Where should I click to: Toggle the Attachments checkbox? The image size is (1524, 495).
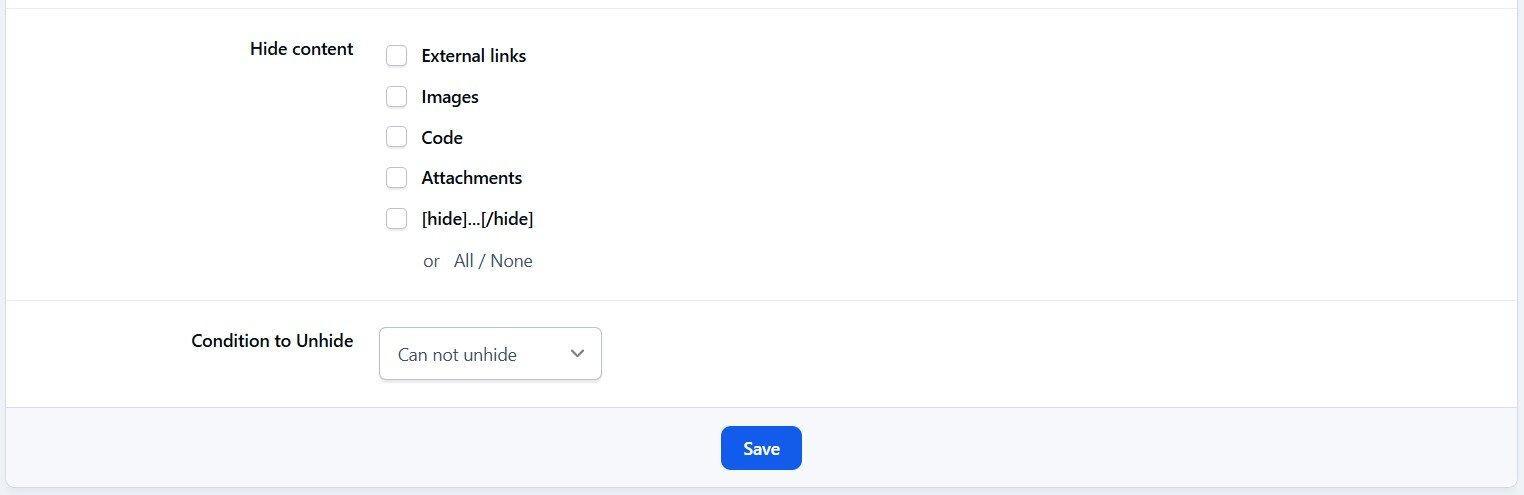[397, 178]
